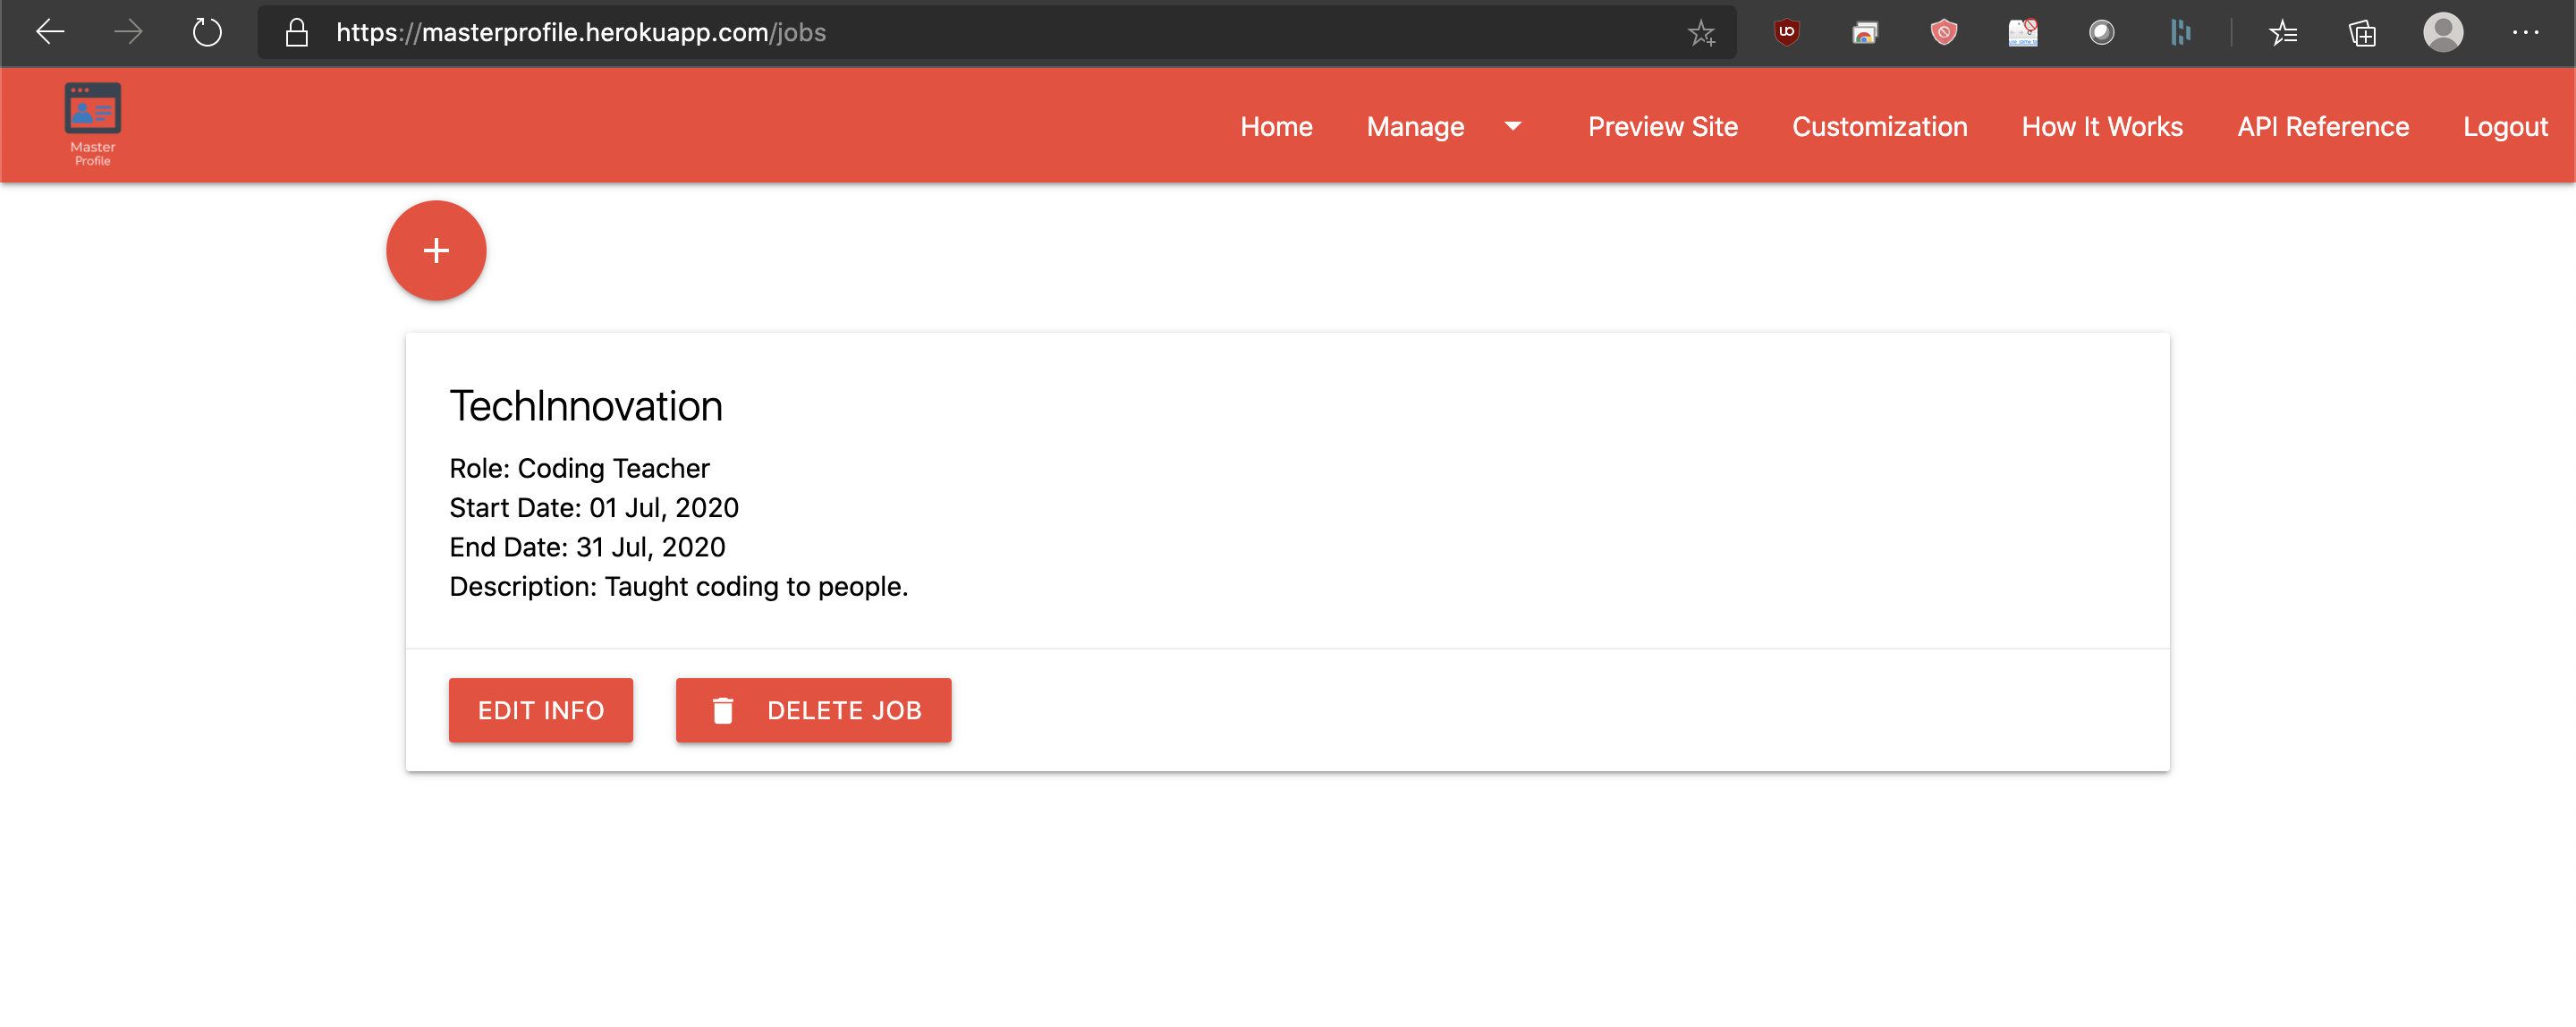Click the browser back arrow

49,32
